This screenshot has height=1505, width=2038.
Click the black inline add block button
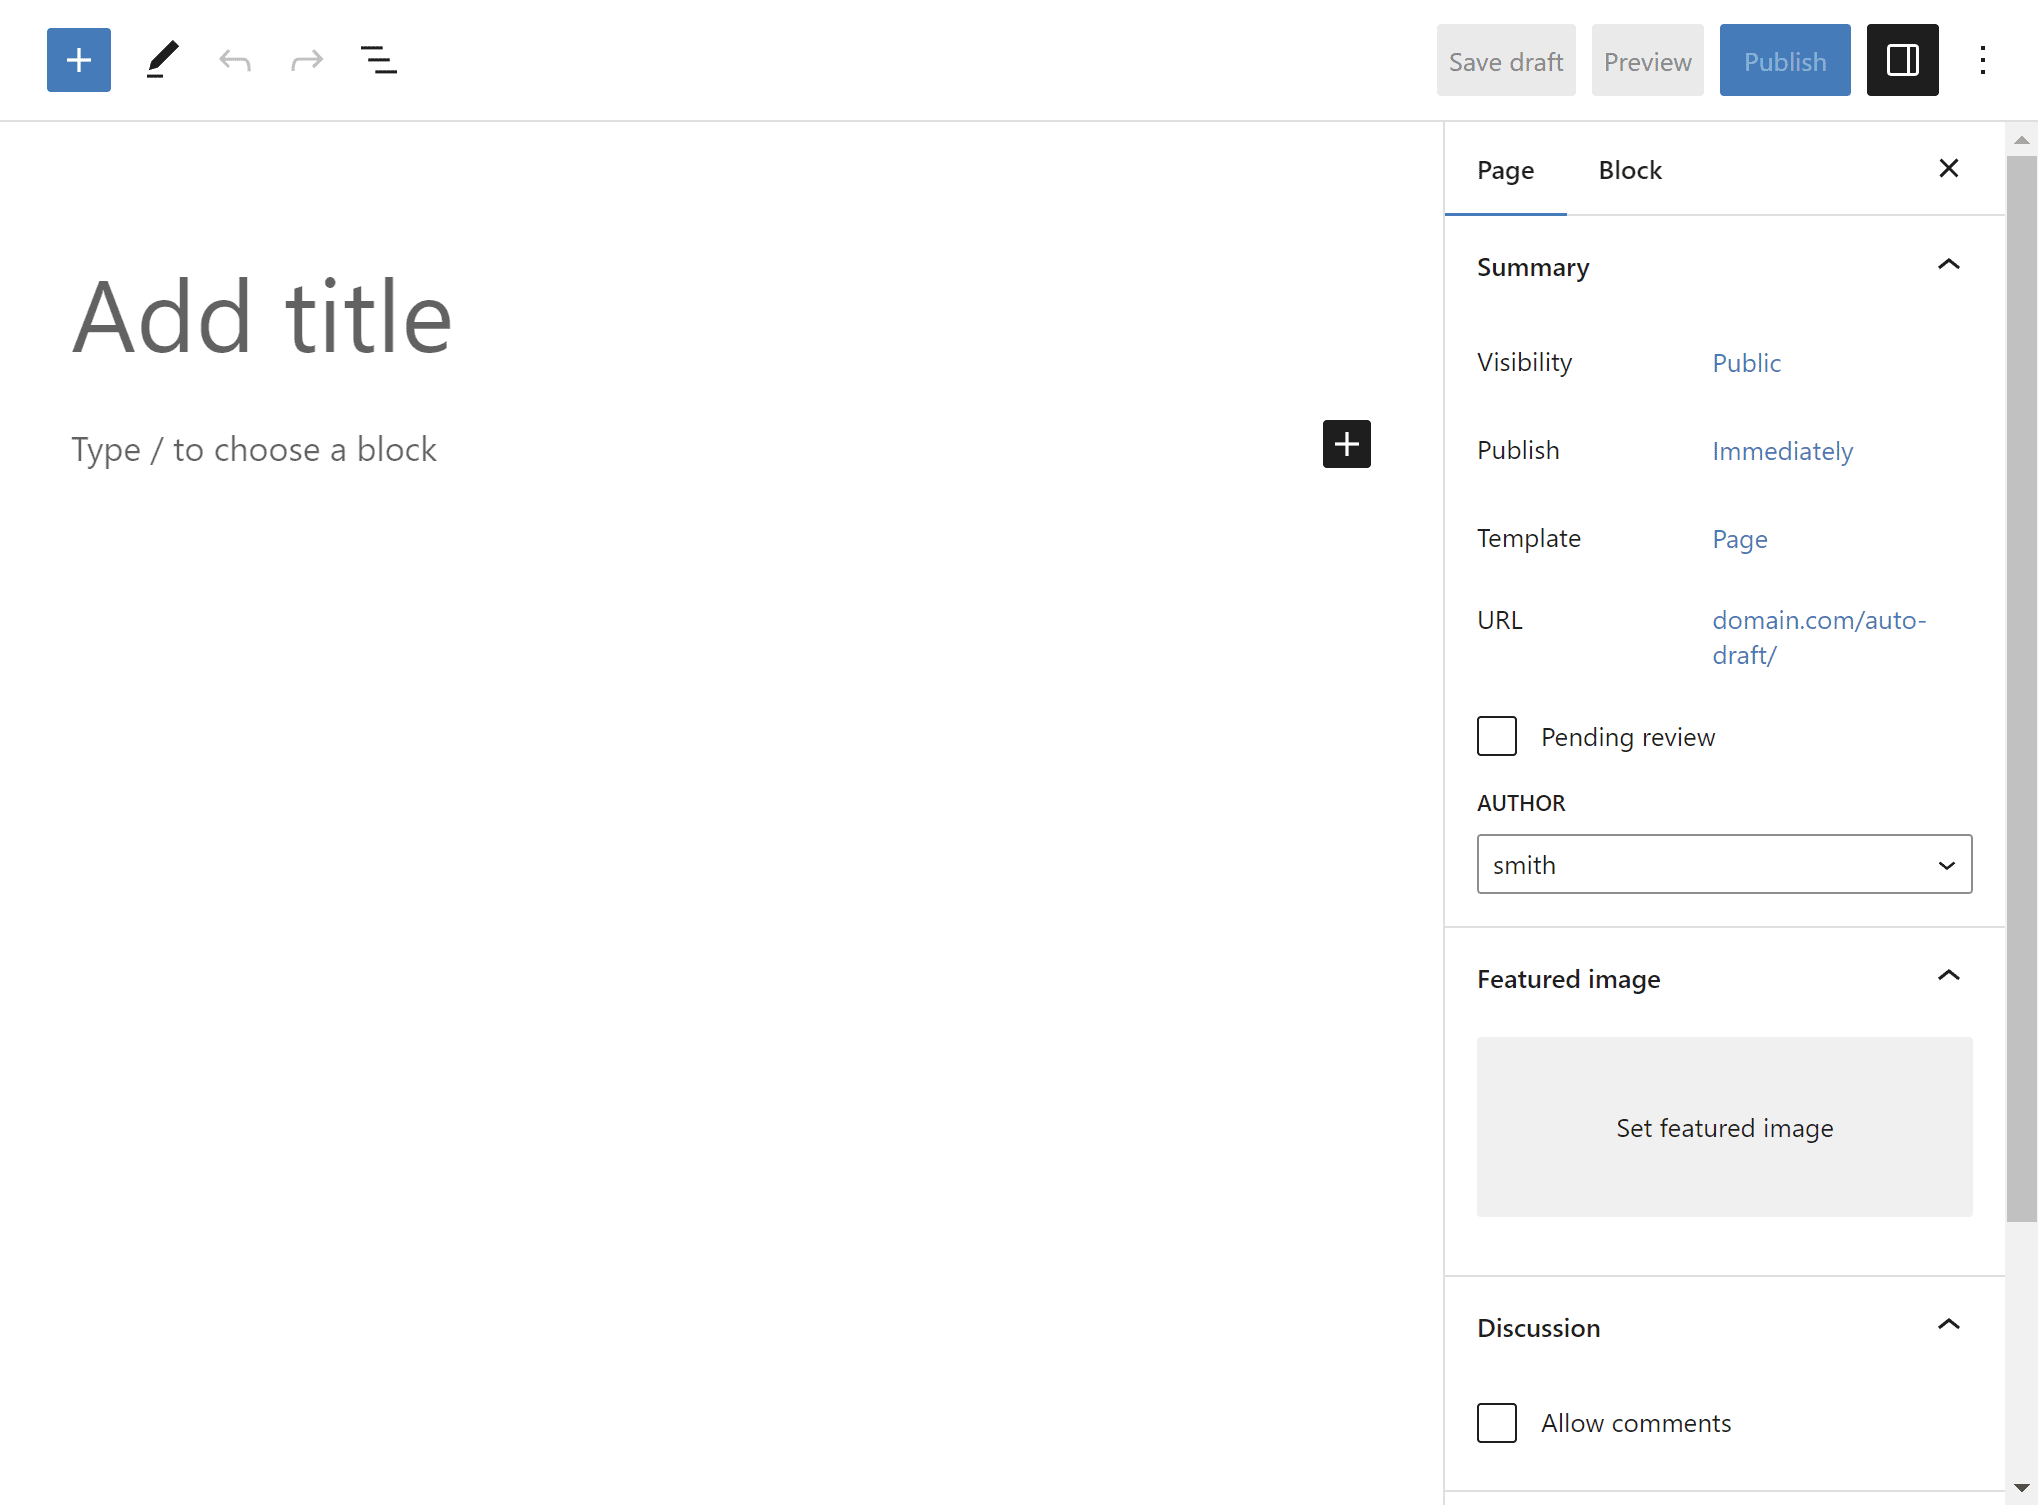point(1346,444)
